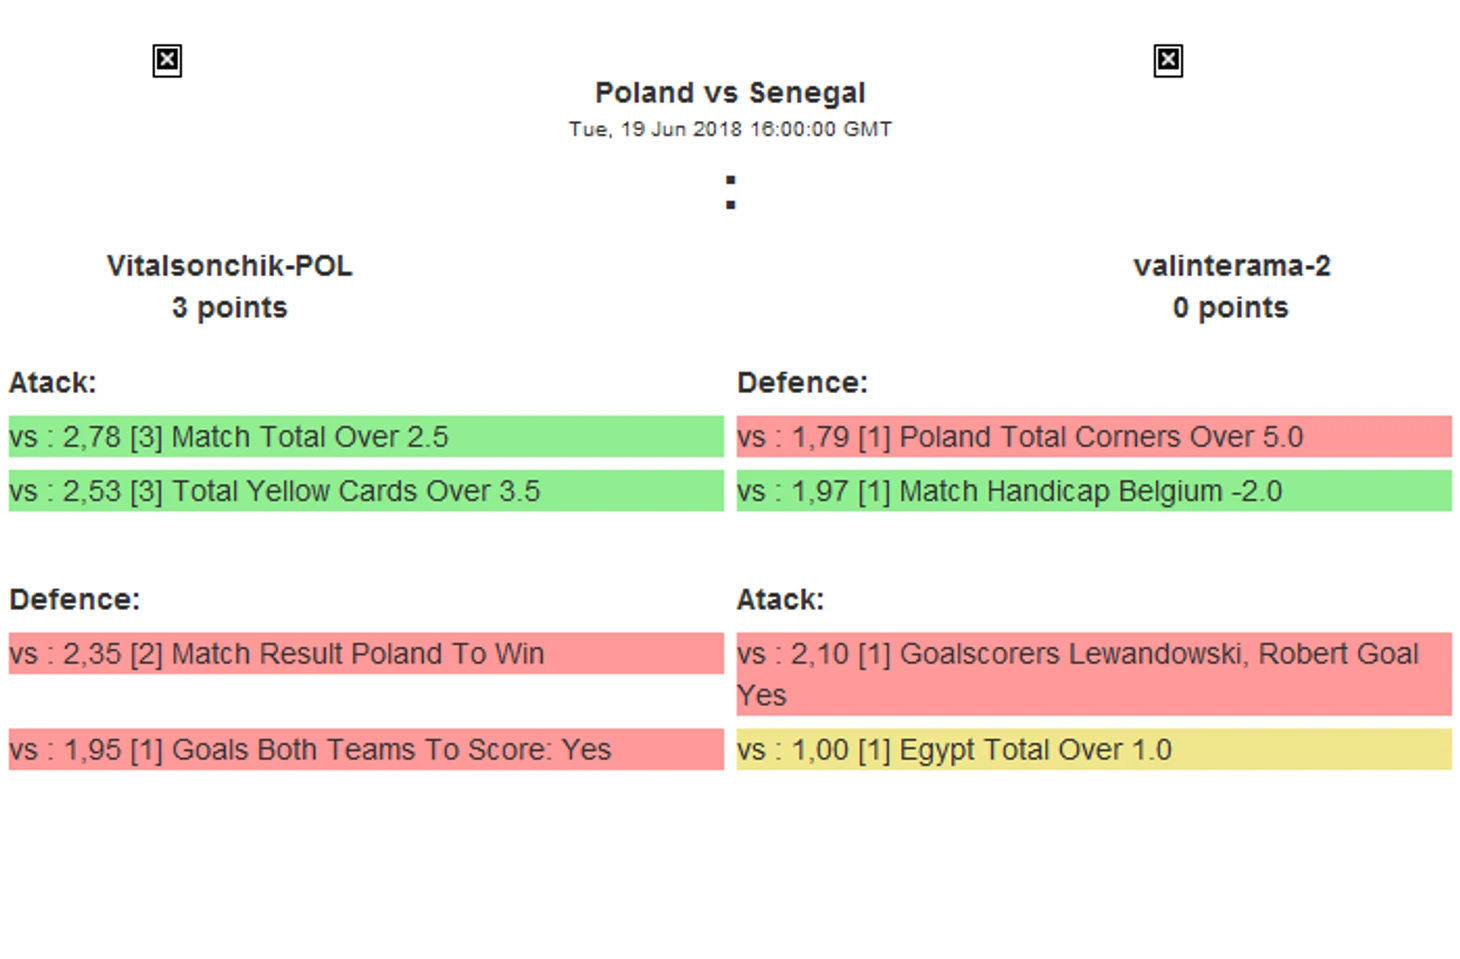Open the Poland vs Senegal match title
The image size is (1460, 959).
pos(730,93)
